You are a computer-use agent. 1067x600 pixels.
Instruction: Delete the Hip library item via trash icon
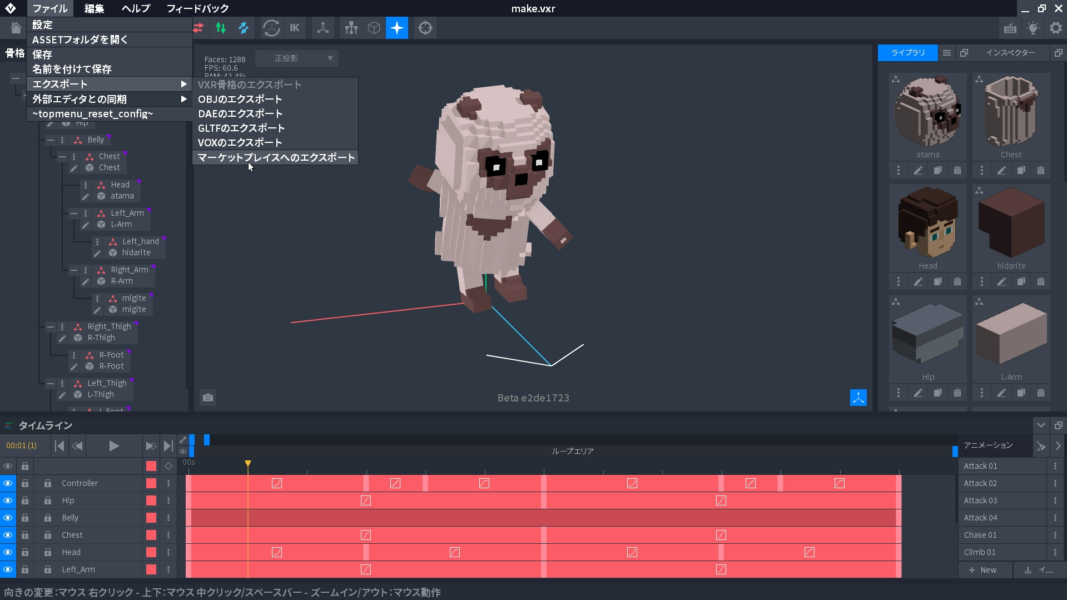(x=957, y=393)
